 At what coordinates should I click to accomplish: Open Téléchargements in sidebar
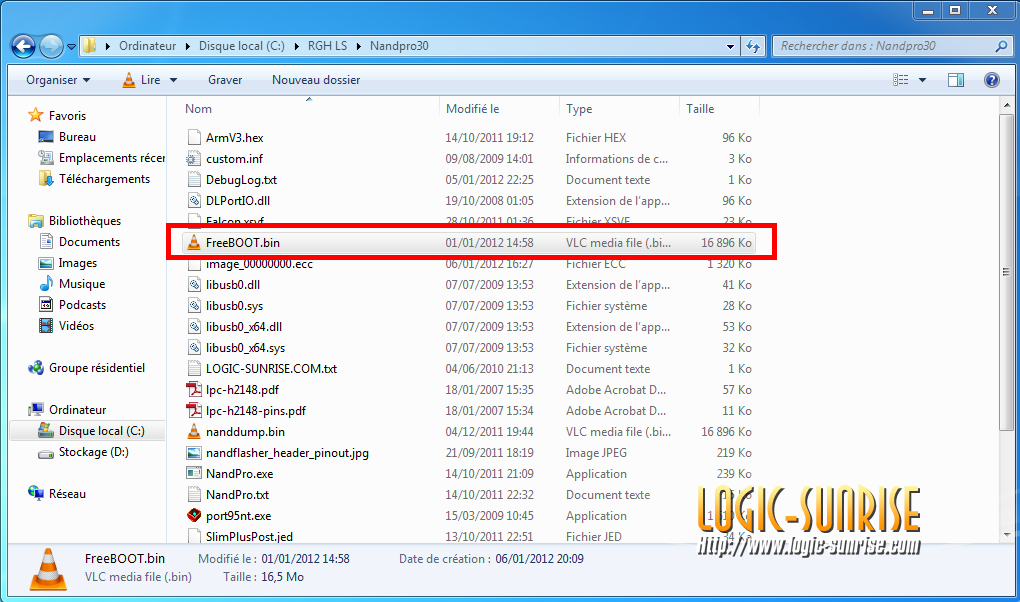click(x=94, y=179)
